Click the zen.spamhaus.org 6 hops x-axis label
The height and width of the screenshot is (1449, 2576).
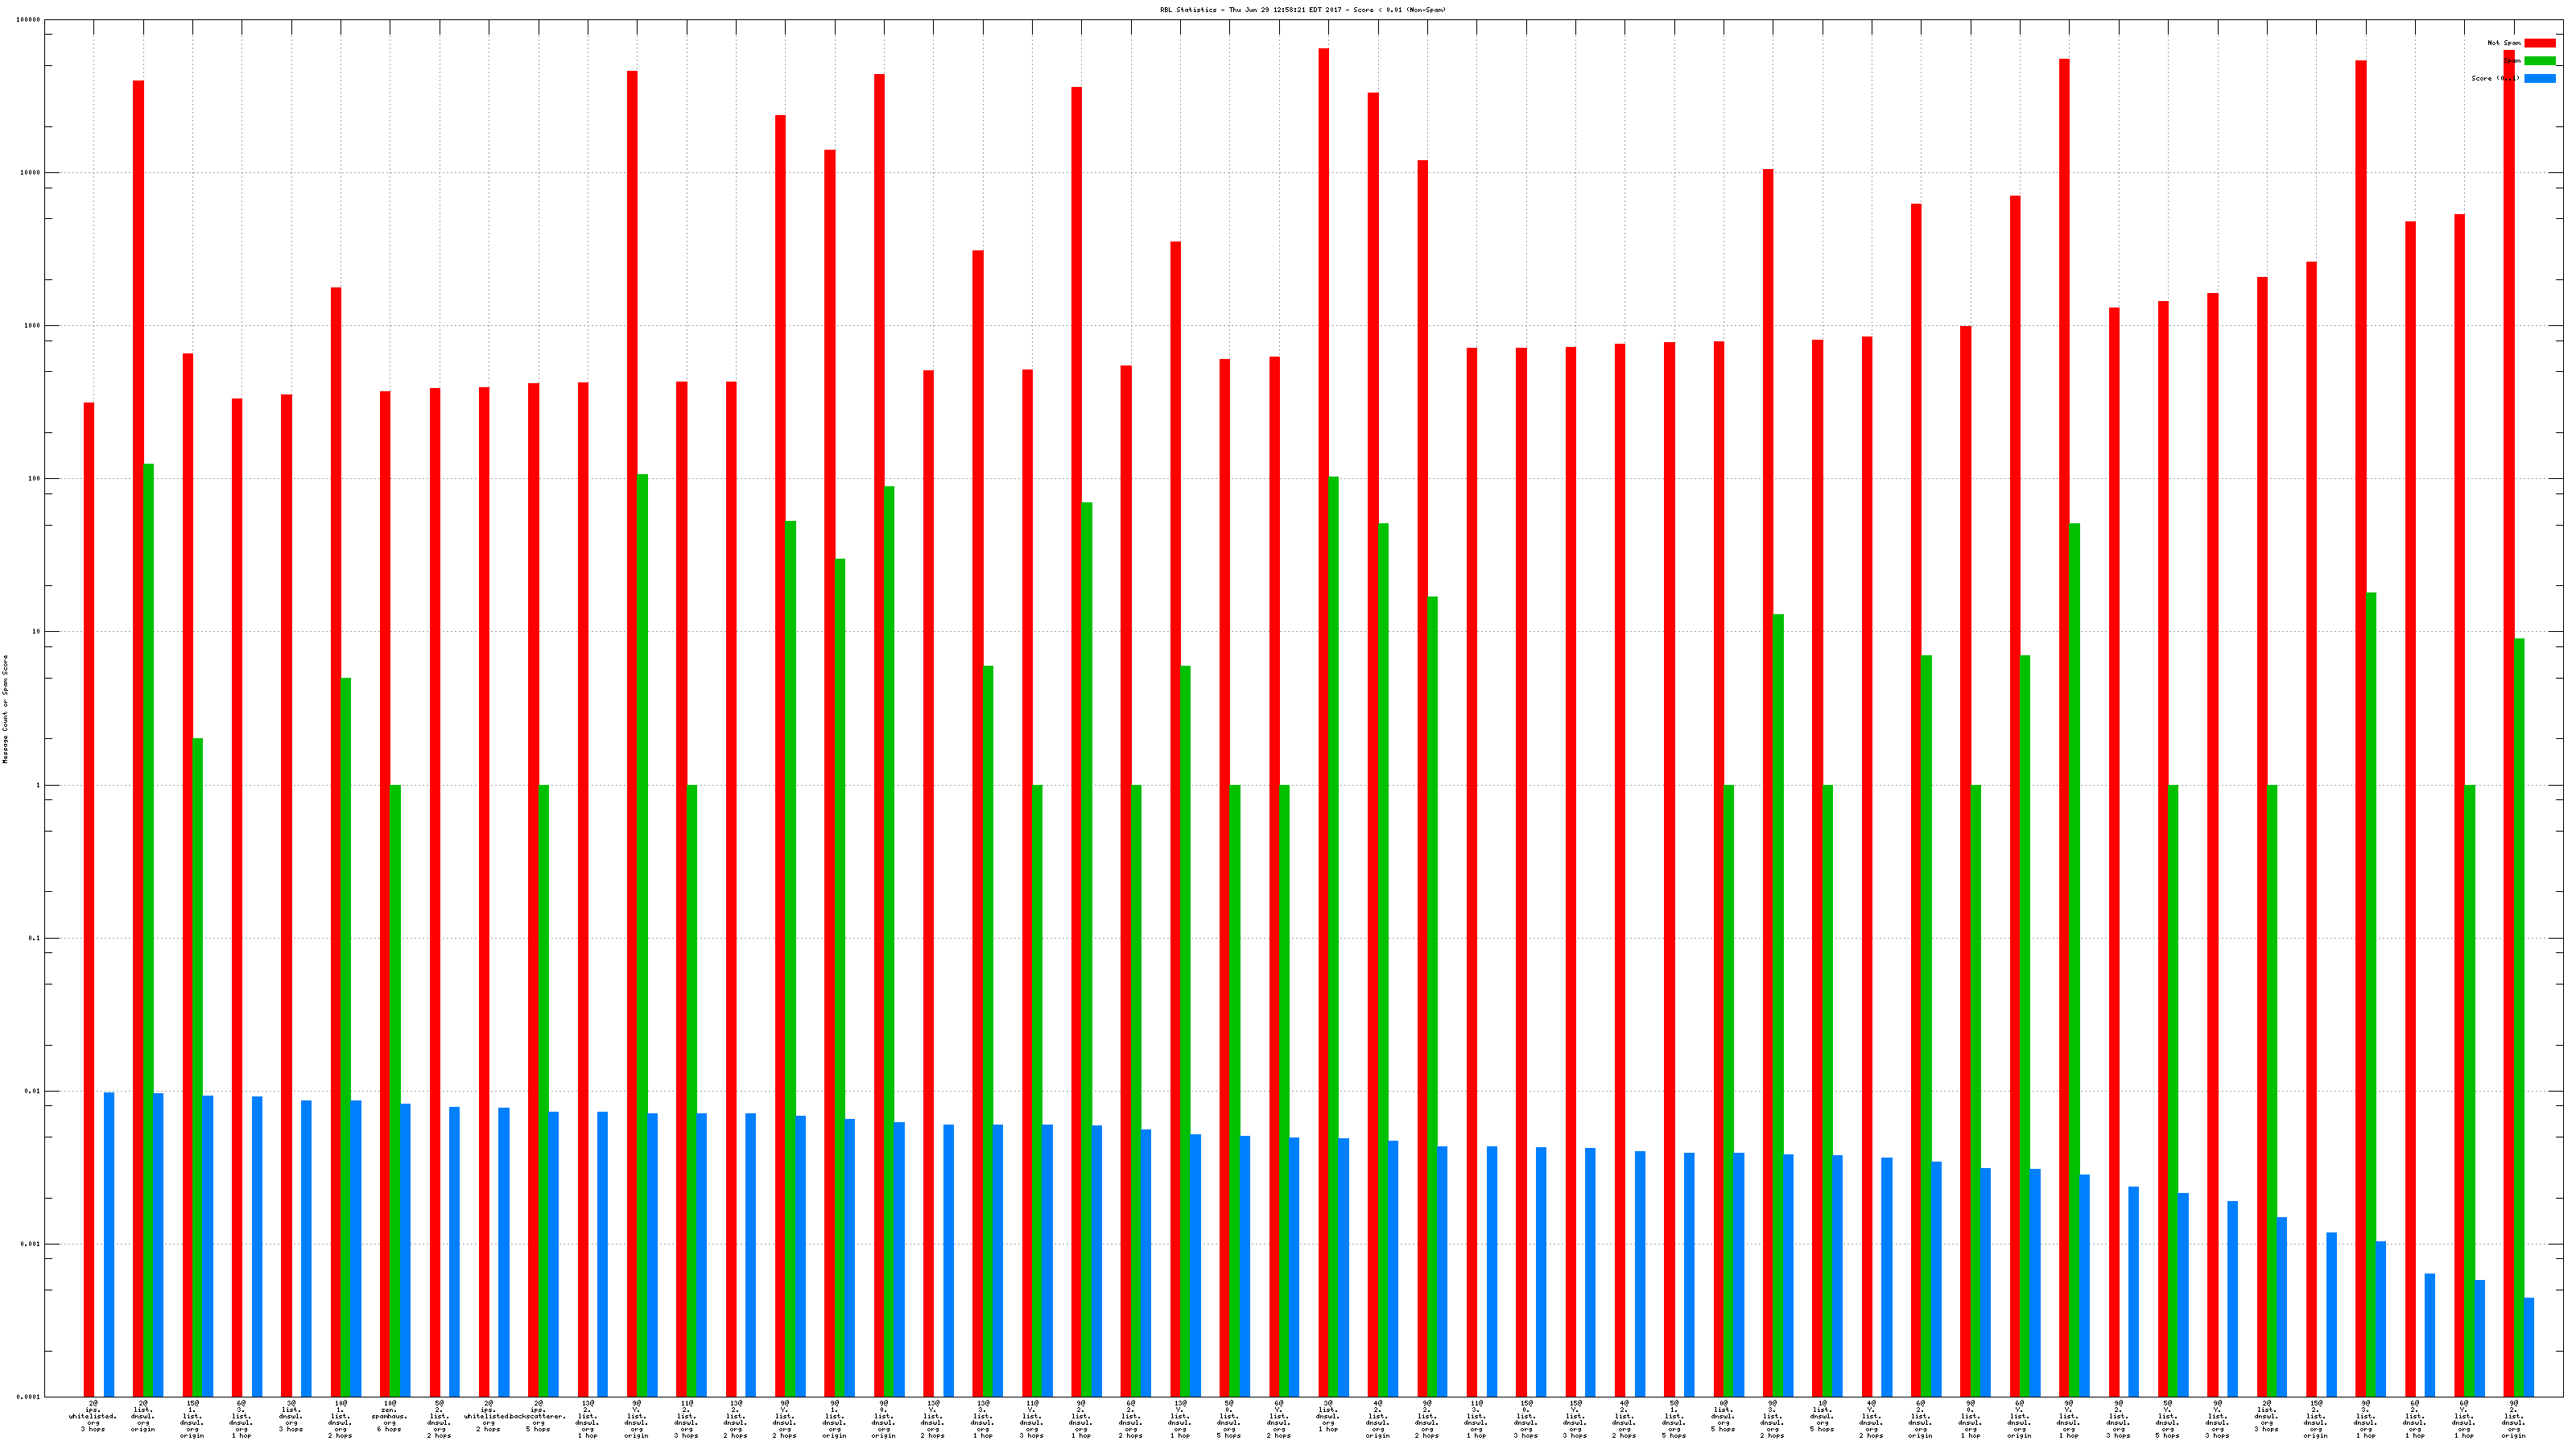[389, 1417]
